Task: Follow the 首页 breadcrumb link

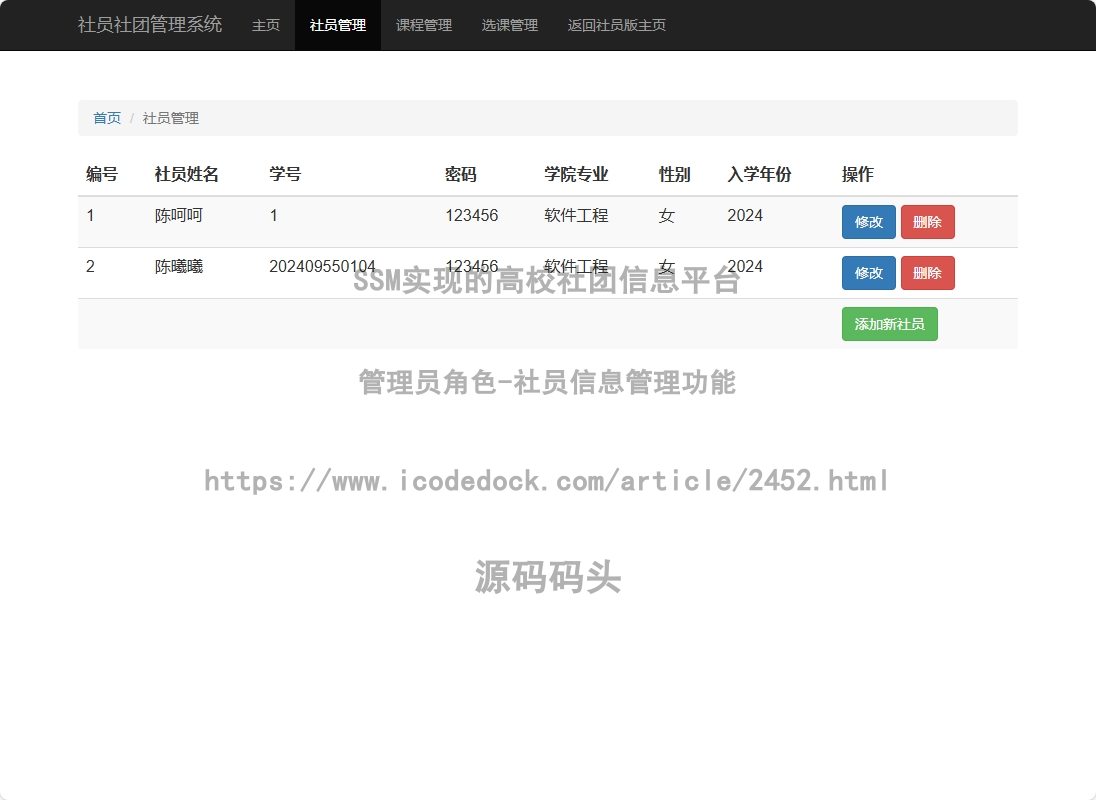Action: tap(107, 118)
